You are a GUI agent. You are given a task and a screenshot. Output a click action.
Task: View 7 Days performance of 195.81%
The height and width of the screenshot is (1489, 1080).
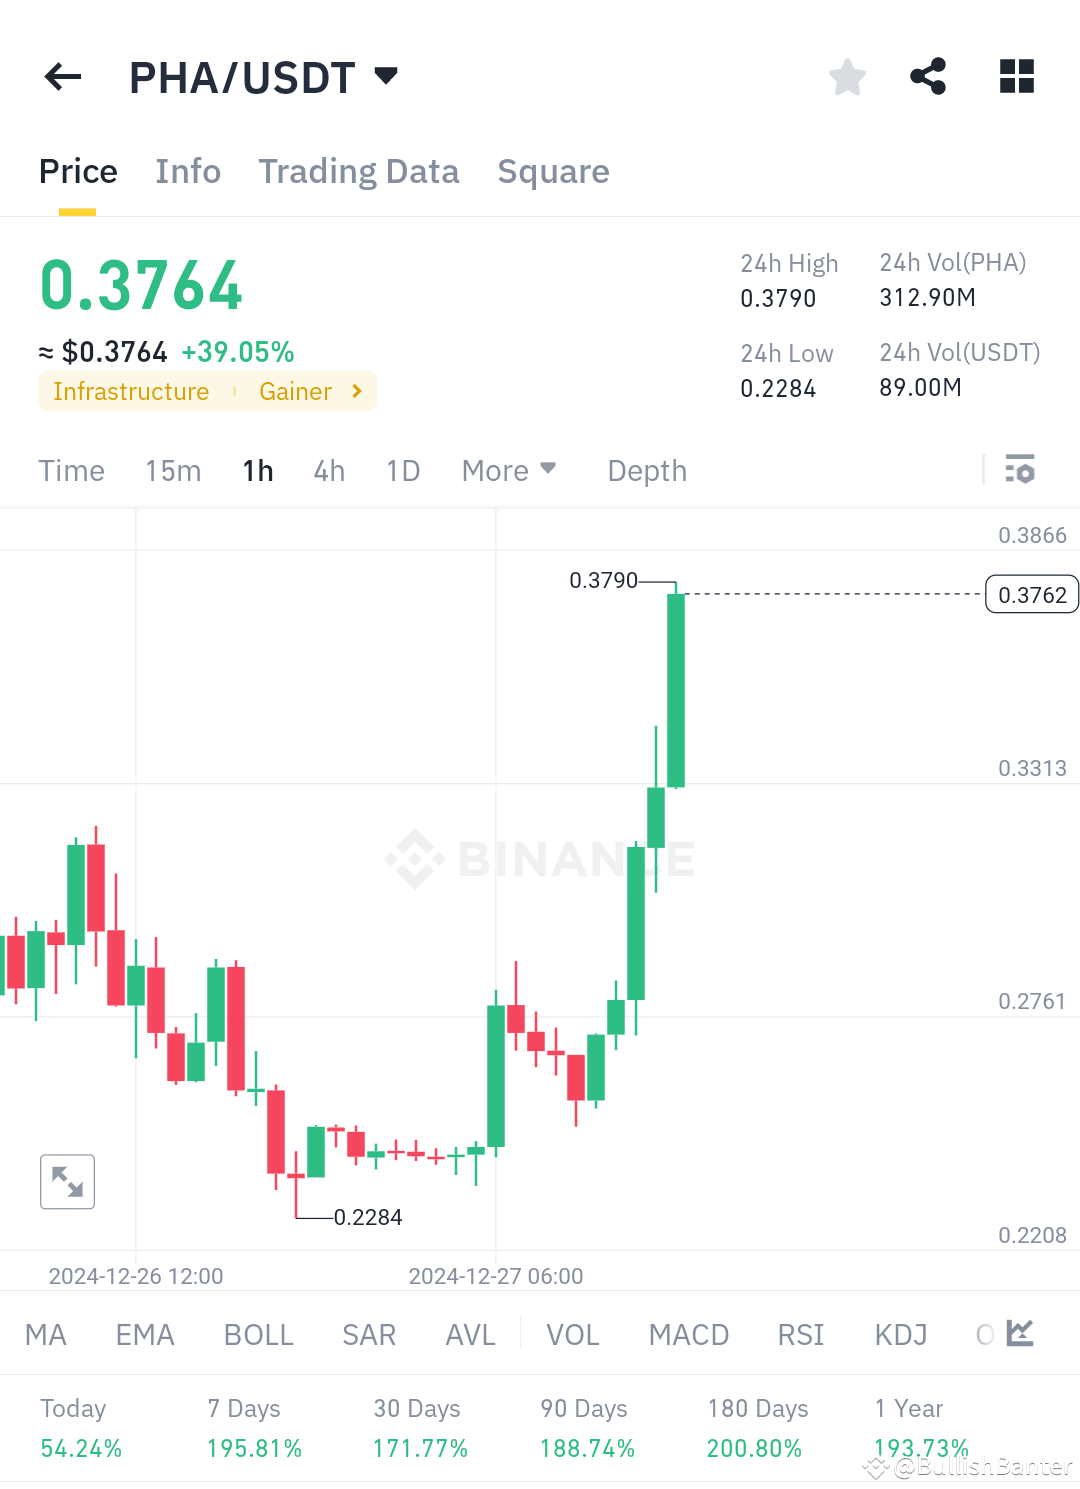(253, 1428)
